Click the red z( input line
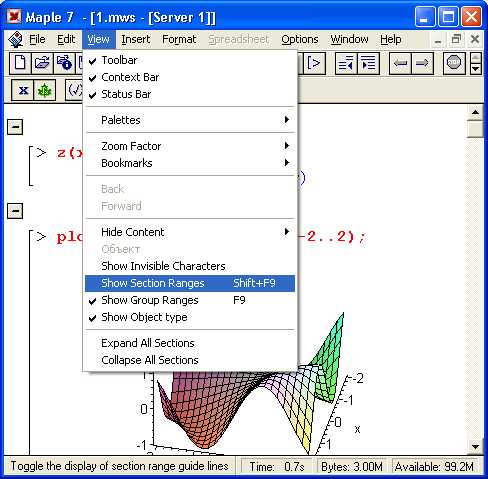The height and width of the screenshot is (479, 488). [70, 153]
